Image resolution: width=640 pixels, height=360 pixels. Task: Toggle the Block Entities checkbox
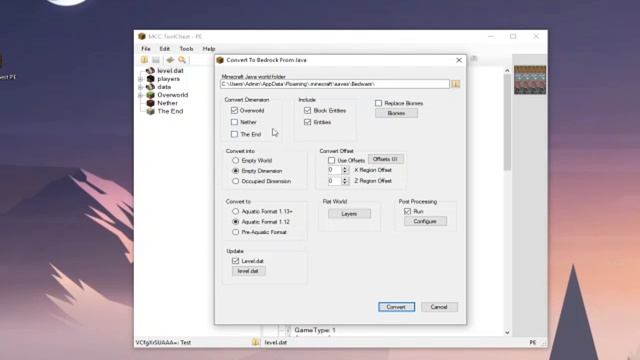tap(308, 110)
